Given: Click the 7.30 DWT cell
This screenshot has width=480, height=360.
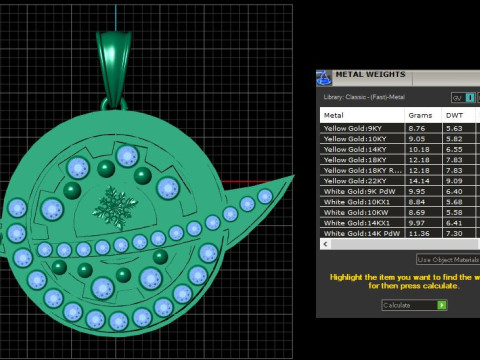Looking at the screenshot, I should [459, 233].
